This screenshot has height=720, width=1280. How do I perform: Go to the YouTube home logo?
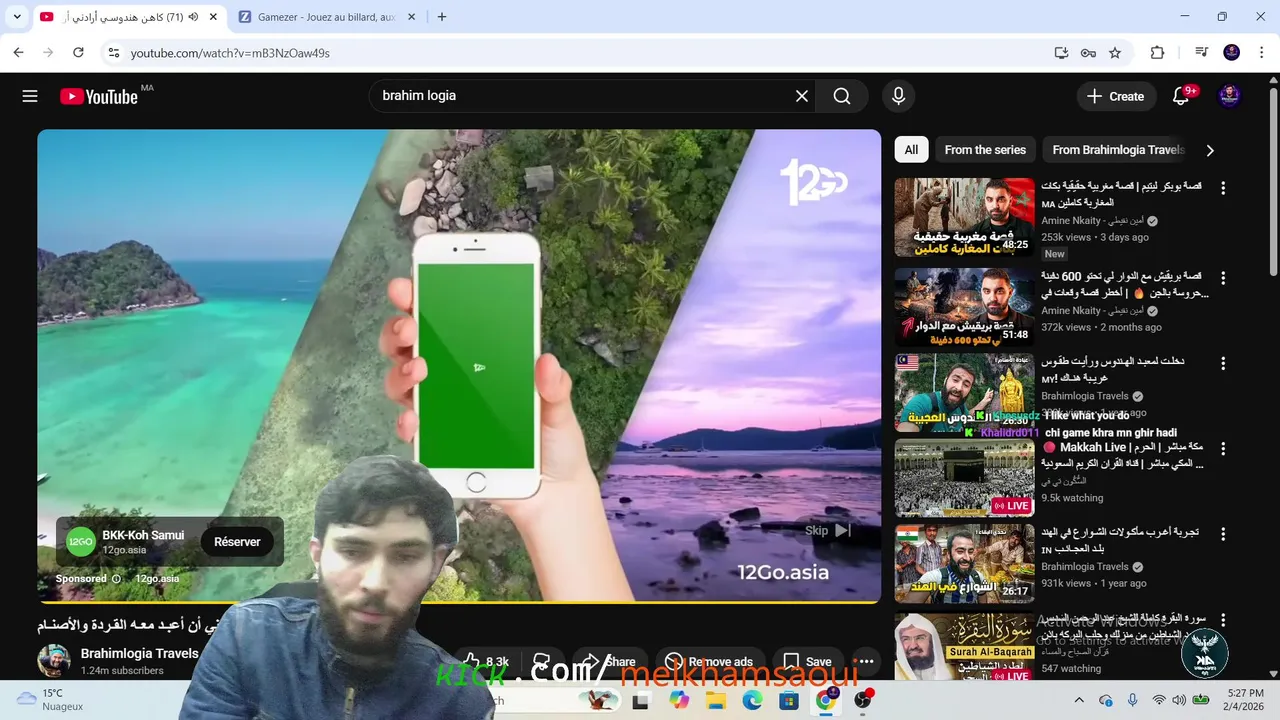[98, 96]
